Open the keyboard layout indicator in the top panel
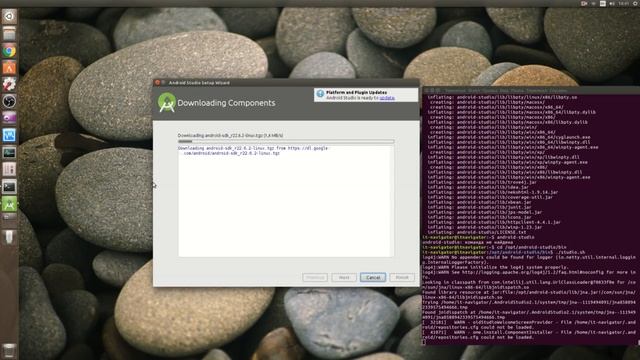The width and height of the screenshot is (640, 360). coord(602,3)
